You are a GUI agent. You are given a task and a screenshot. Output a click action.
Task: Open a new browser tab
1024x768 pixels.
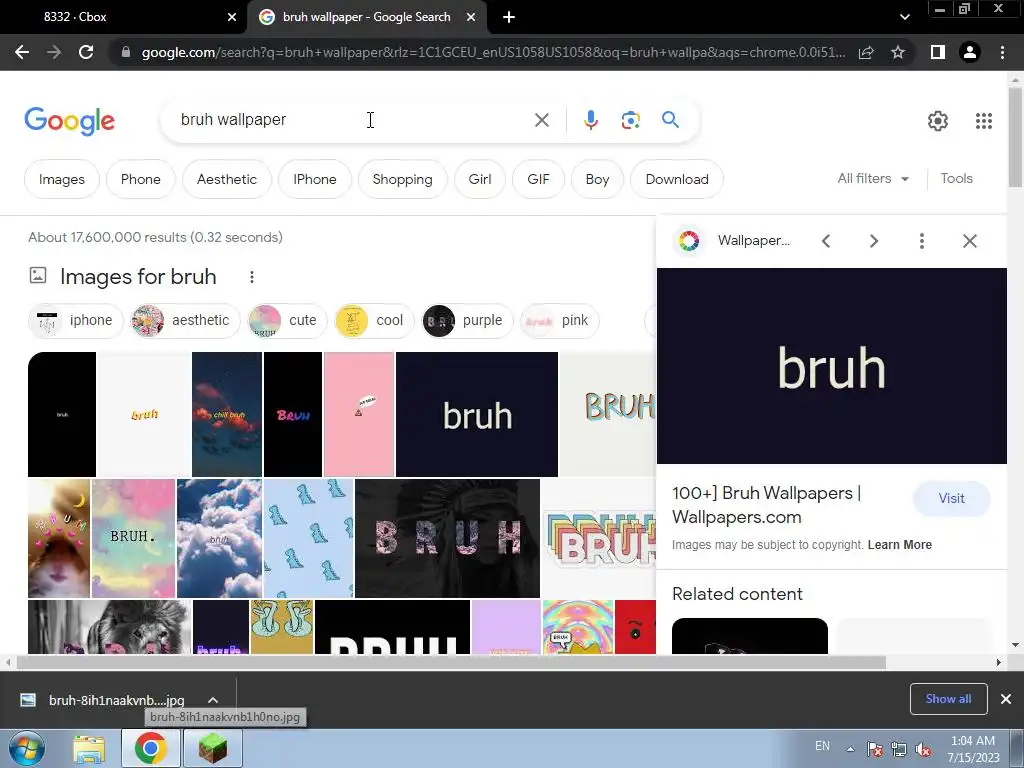point(509,17)
